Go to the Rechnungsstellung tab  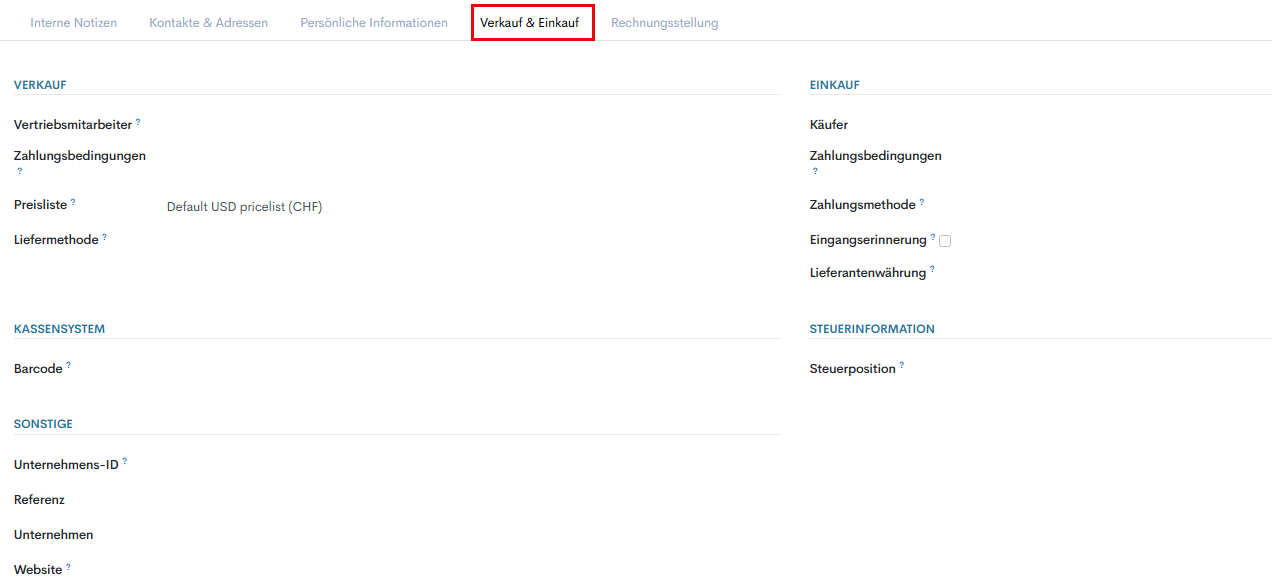tap(664, 22)
